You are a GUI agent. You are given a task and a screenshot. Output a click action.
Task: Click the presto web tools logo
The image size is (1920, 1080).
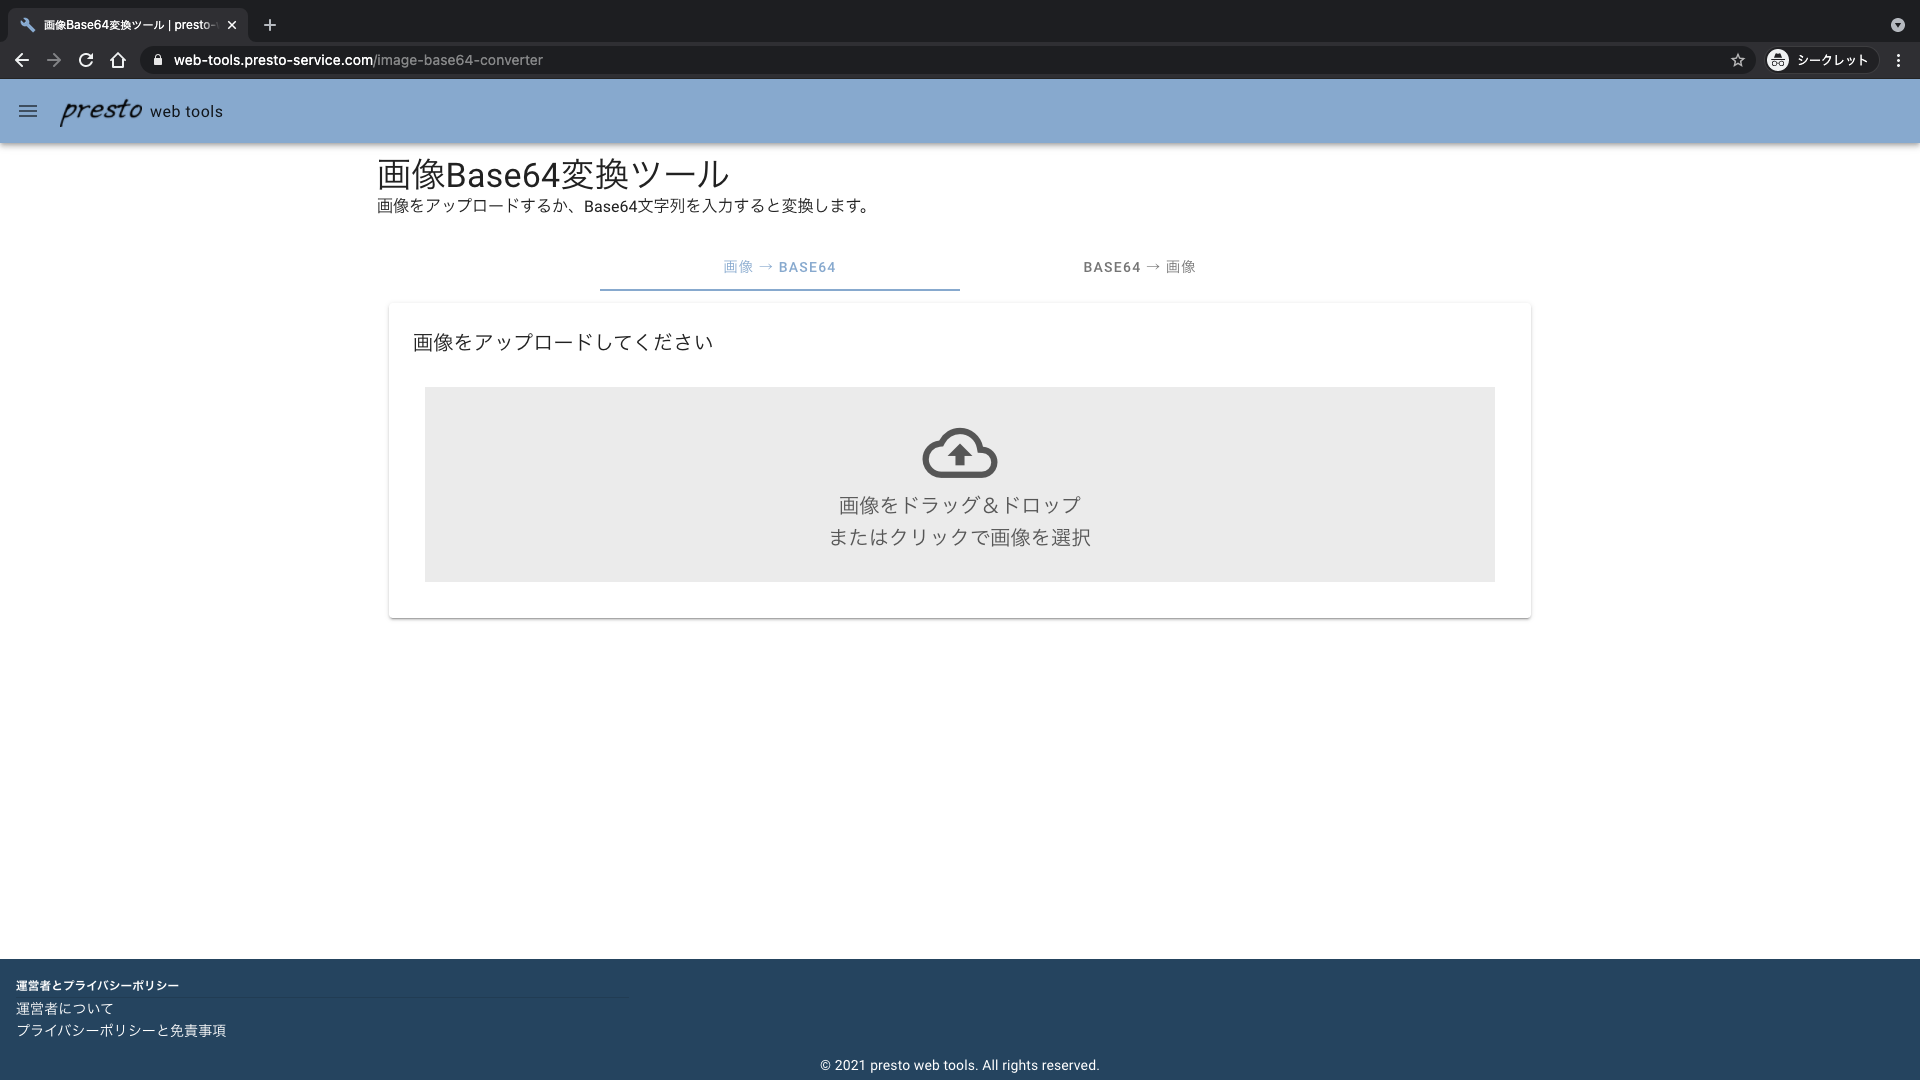140,111
